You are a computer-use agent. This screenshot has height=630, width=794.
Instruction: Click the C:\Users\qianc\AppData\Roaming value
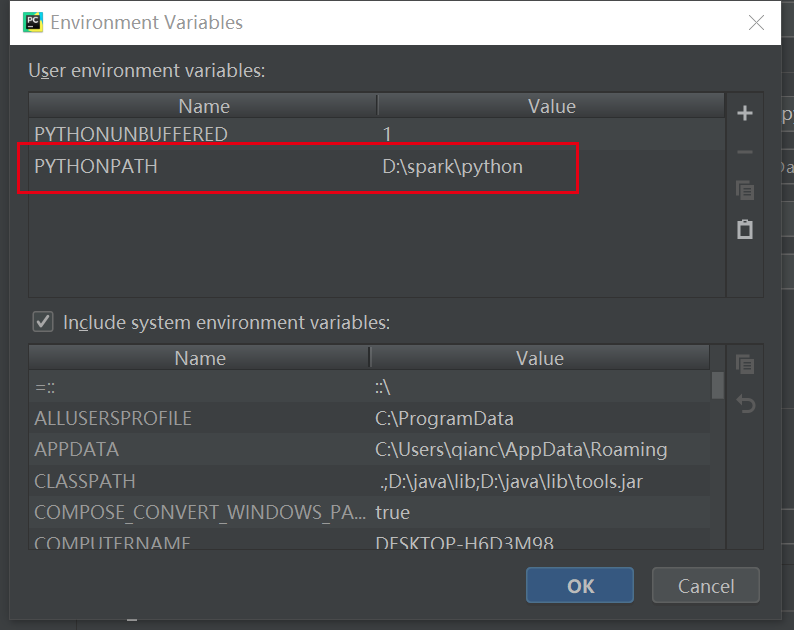tap(521, 450)
